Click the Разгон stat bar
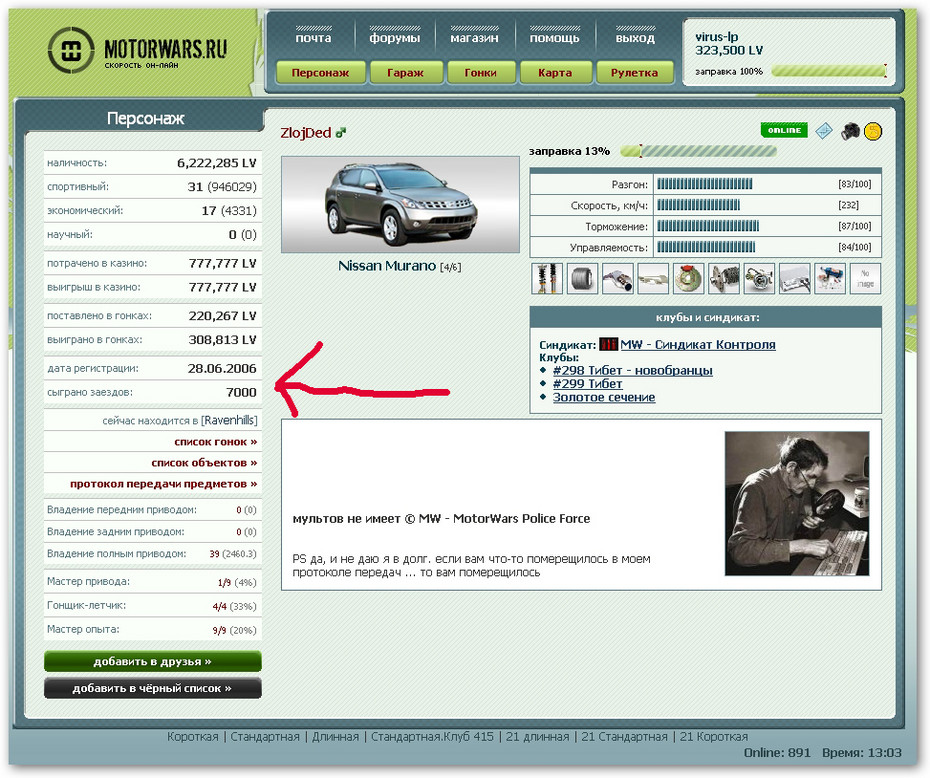 pos(705,184)
